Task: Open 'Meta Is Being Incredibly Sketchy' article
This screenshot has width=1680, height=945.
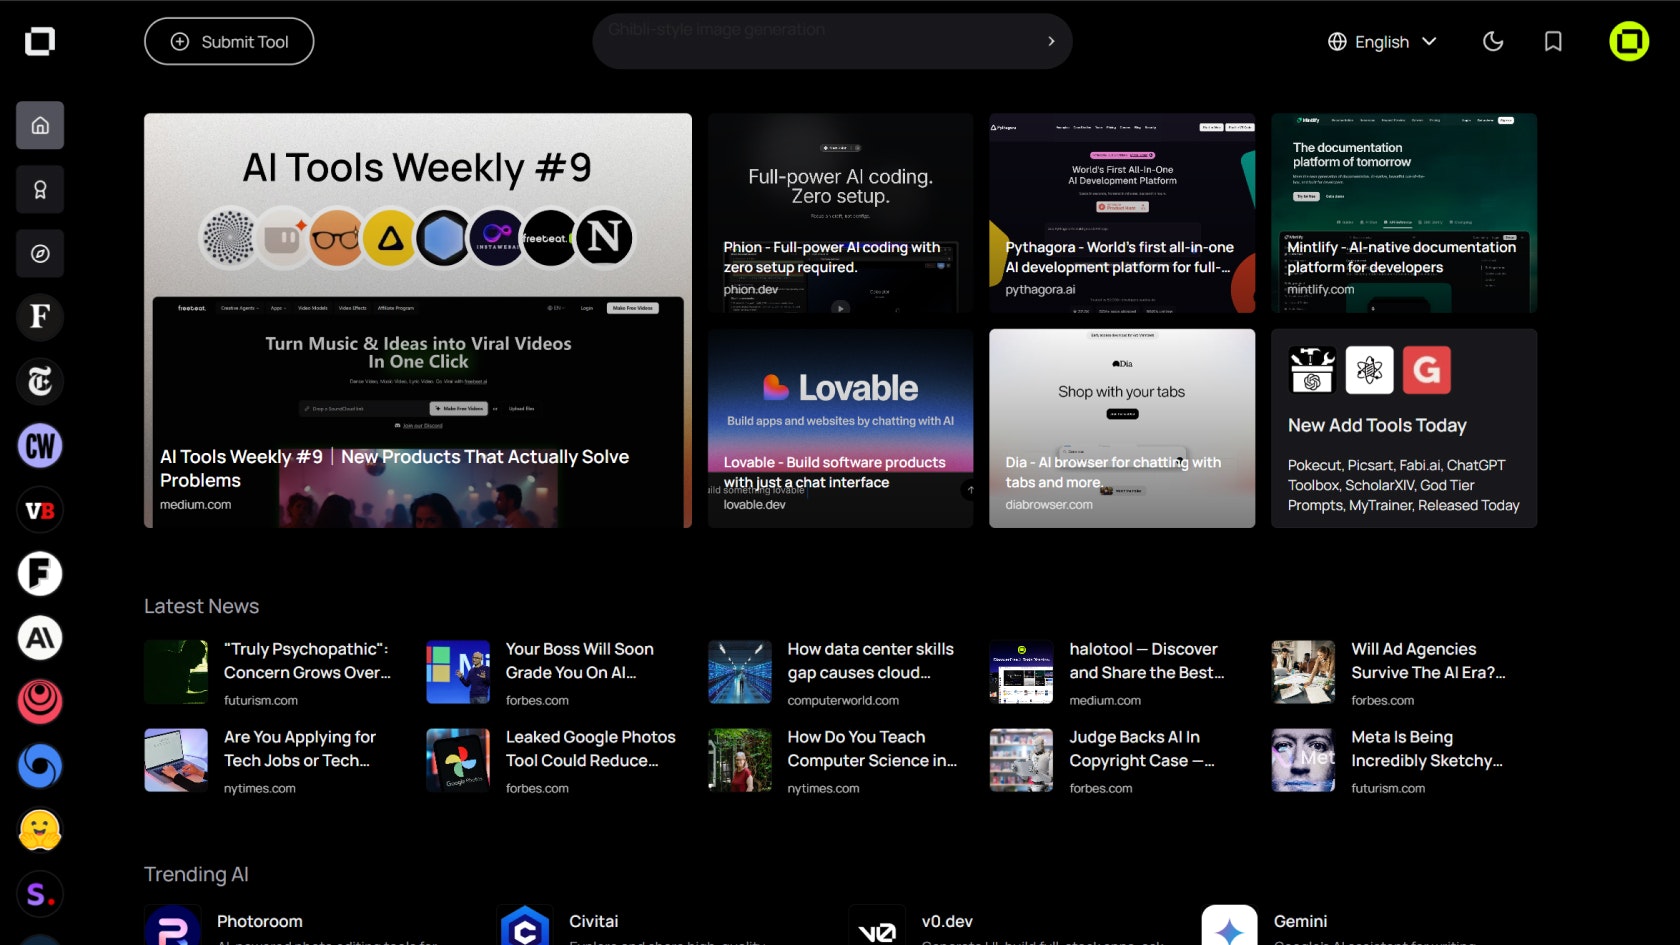Action: tap(1398, 760)
